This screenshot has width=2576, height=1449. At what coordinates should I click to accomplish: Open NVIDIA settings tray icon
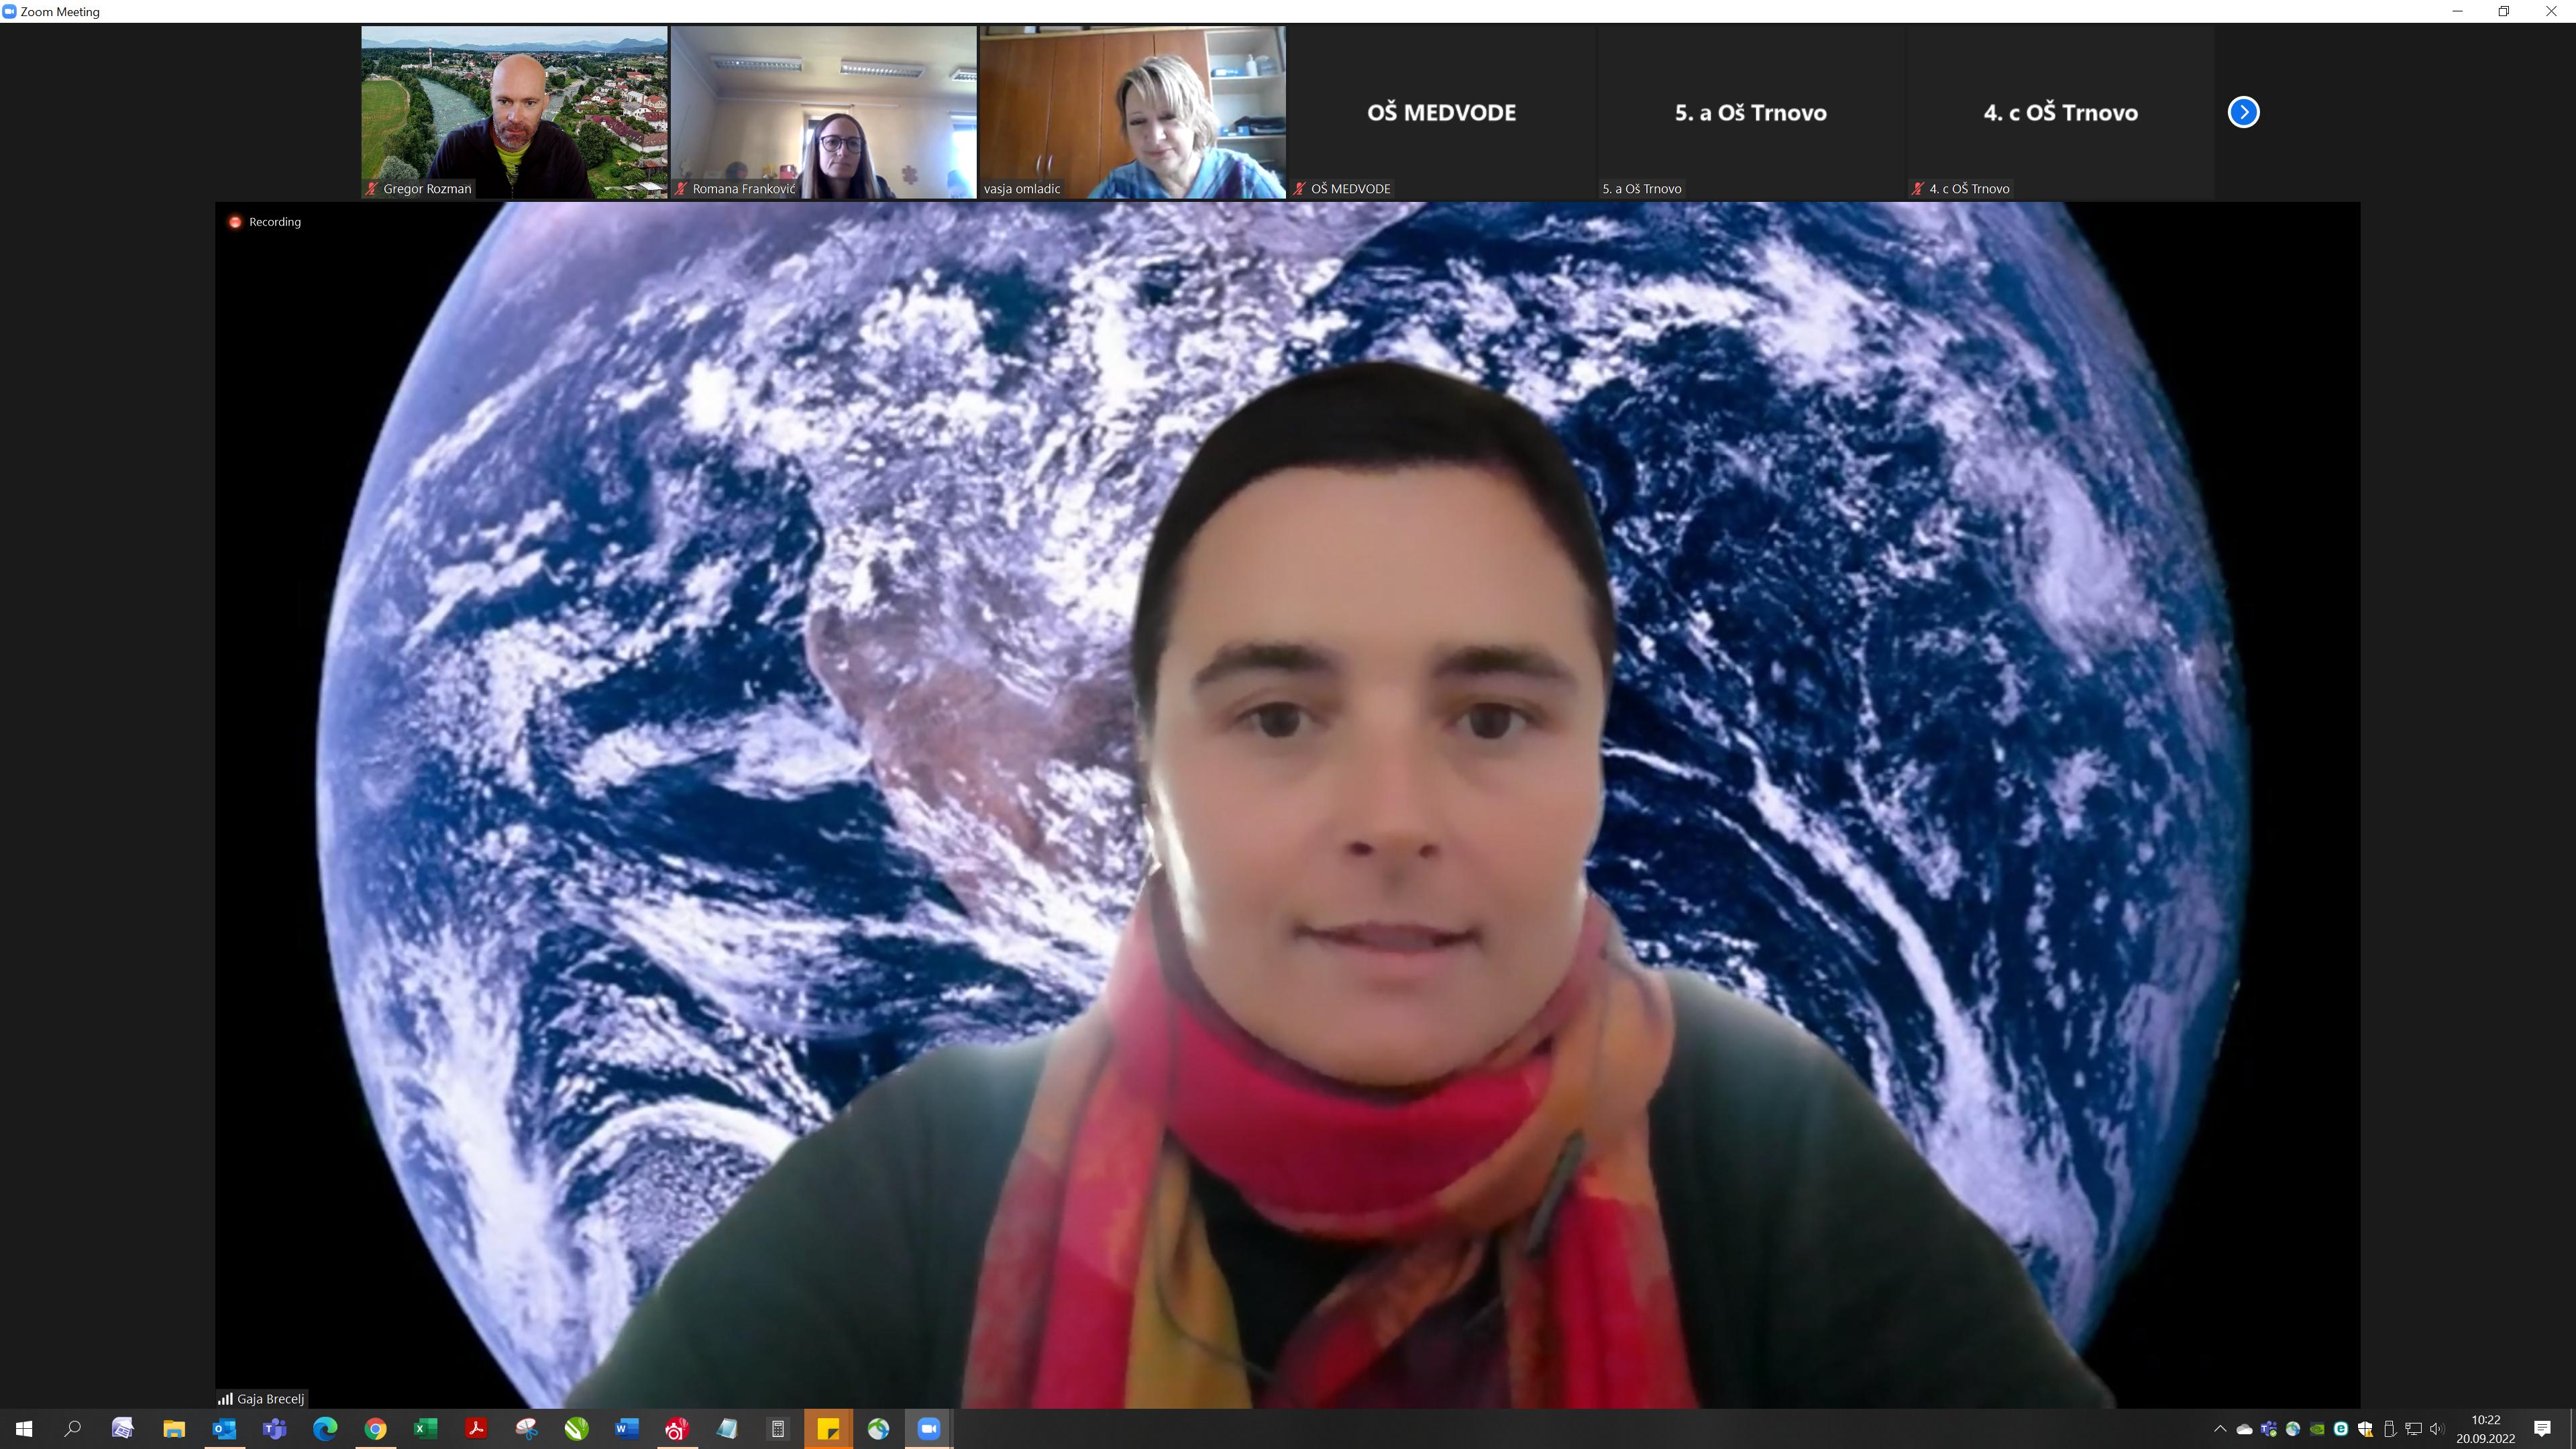pyautogui.click(x=2317, y=1429)
